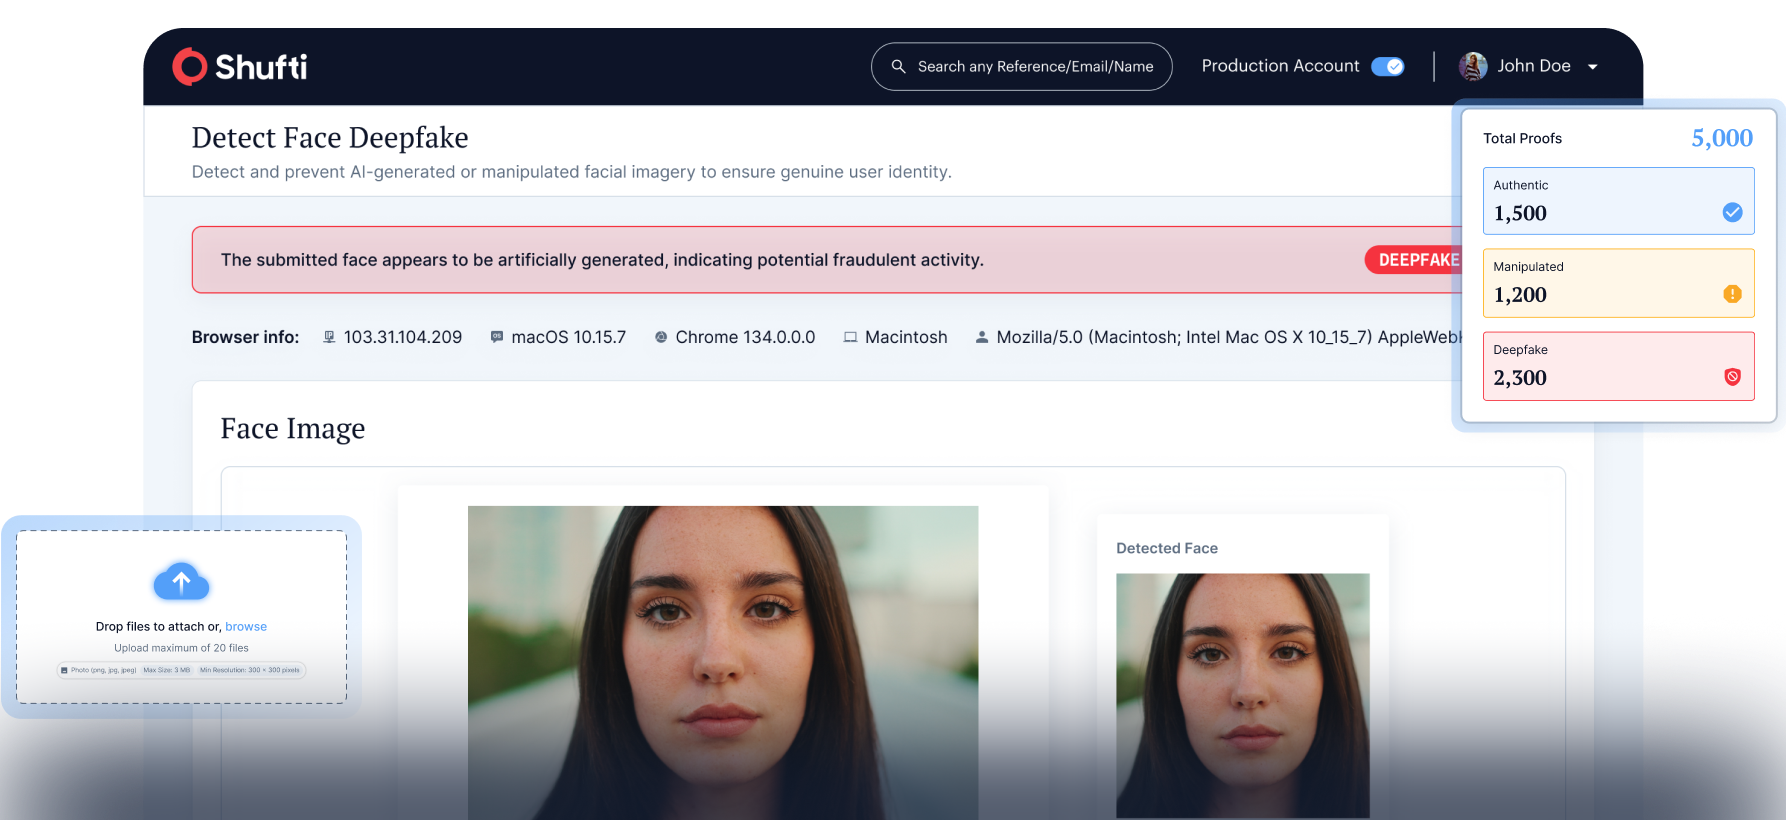Image resolution: width=1786 pixels, height=820 pixels.
Task: Select the Deepfake proofs card
Action: coord(1617,366)
